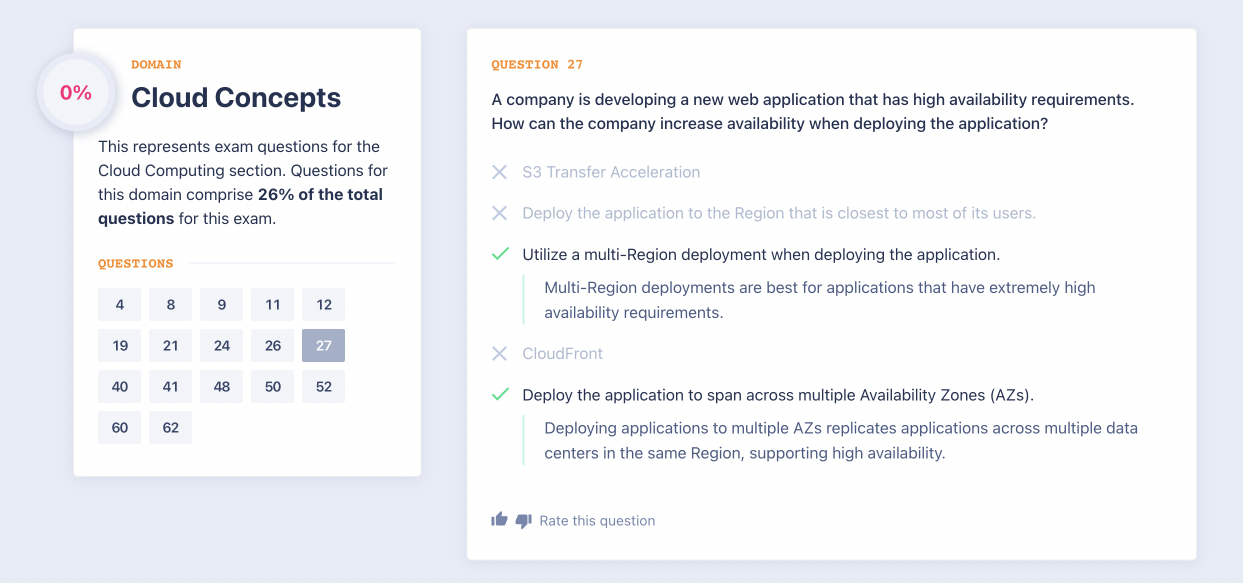Select the CloudFront answer option
The height and width of the screenshot is (583, 1243).
point(562,353)
